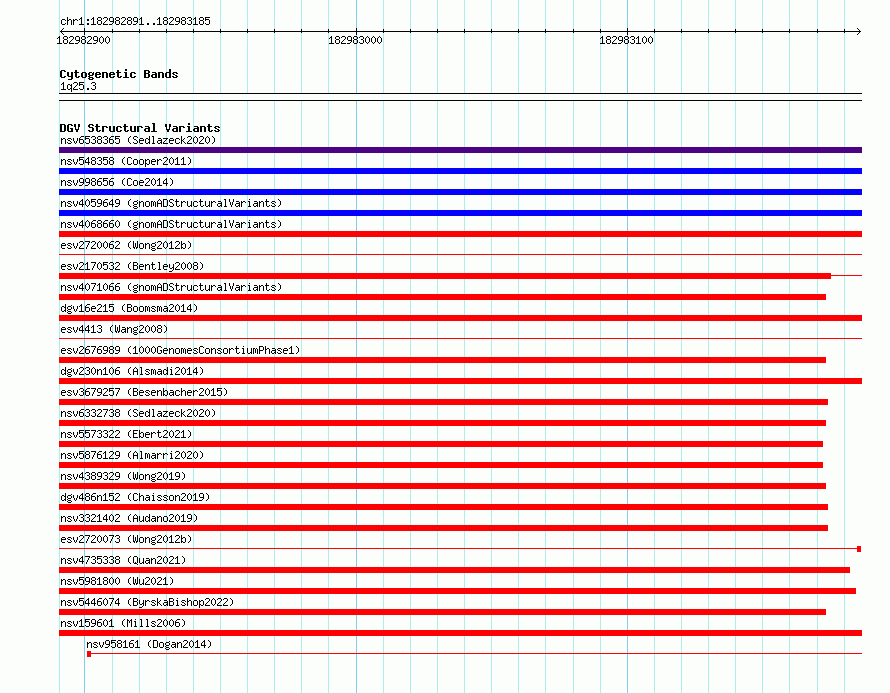Click the small red end block of esv2720073
The width and height of the screenshot is (890, 693).
(x=859, y=549)
